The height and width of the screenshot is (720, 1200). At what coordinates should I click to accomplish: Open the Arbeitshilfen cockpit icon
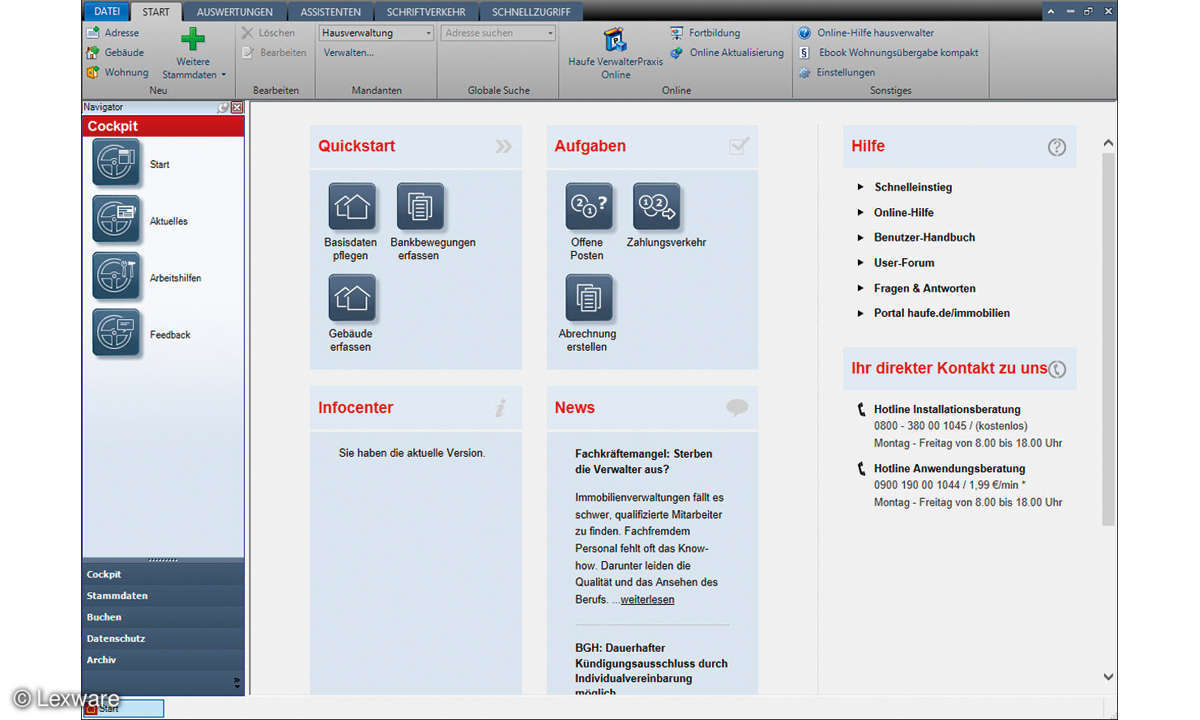pos(117,277)
